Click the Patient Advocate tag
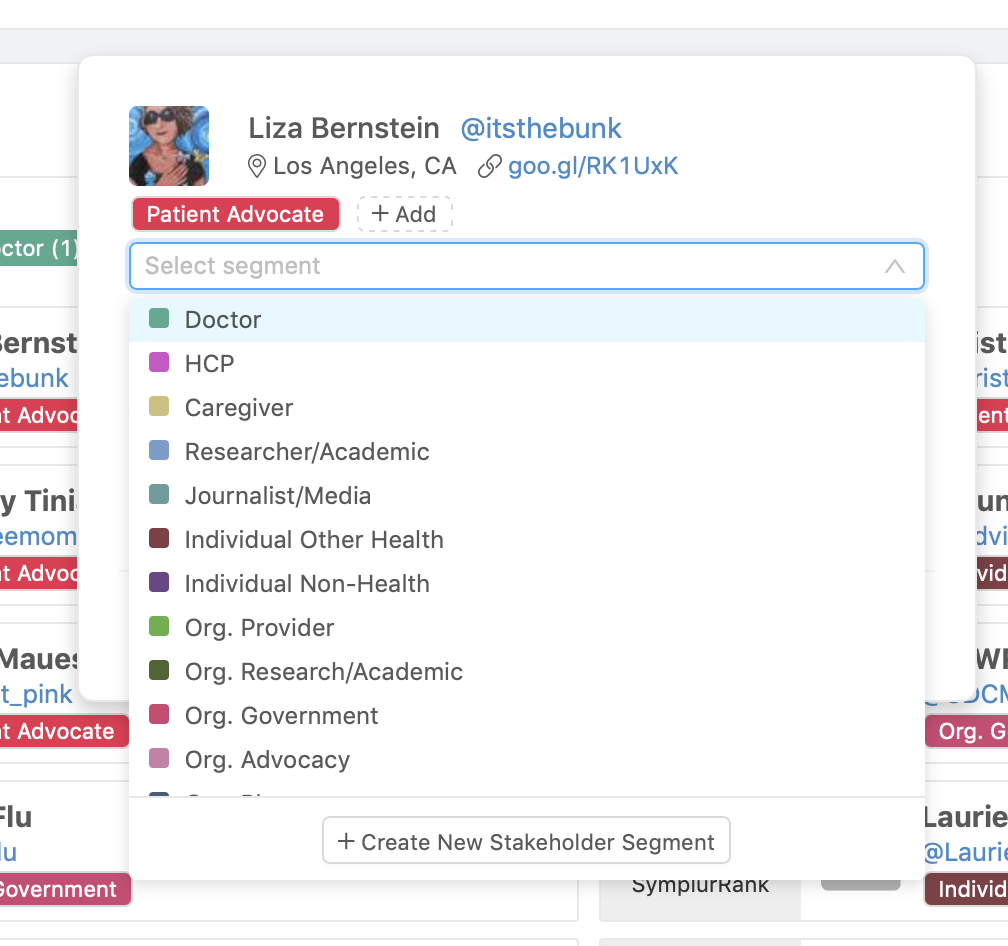The image size is (1008, 946). click(235, 214)
